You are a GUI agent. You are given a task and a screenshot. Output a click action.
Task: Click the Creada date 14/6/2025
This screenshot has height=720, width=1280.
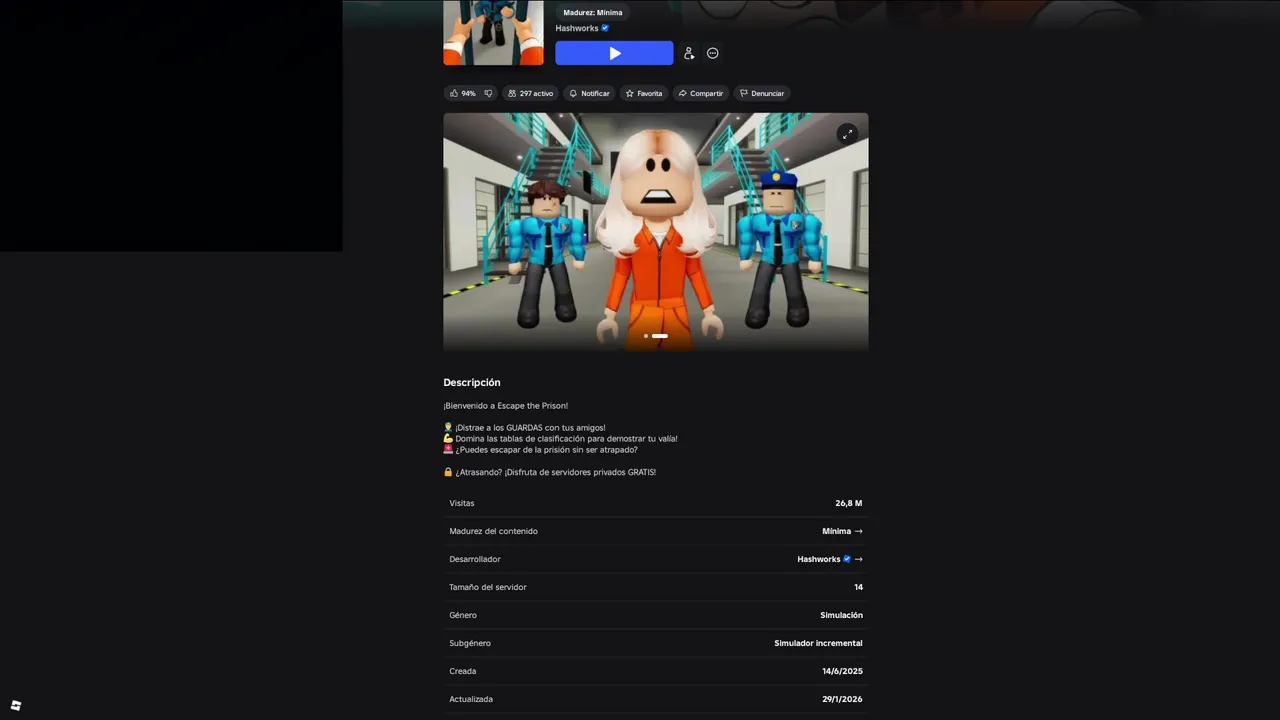pos(842,671)
